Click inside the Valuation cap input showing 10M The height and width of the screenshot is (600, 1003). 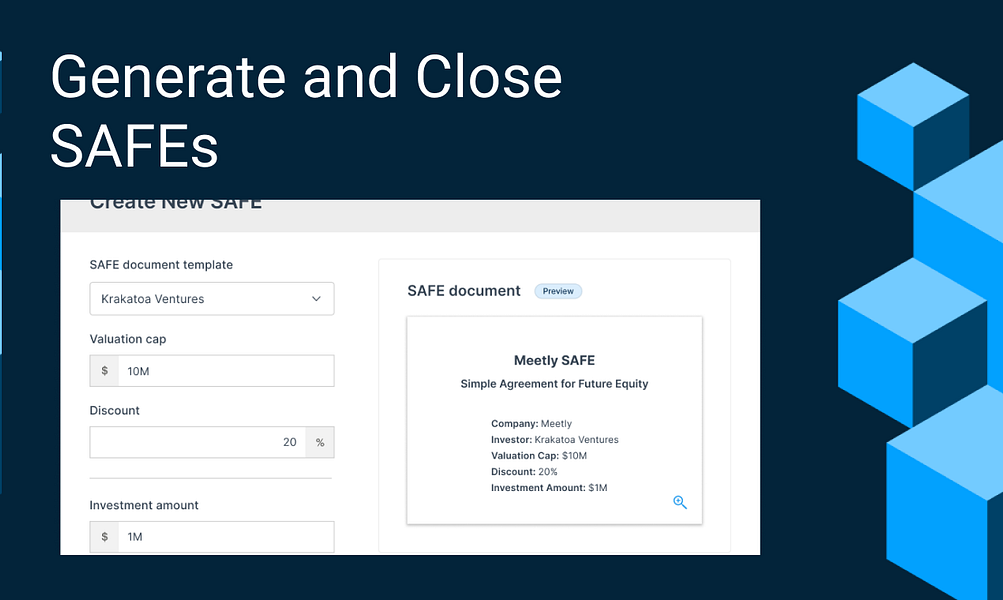pyautogui.click(x=225, y=370)
